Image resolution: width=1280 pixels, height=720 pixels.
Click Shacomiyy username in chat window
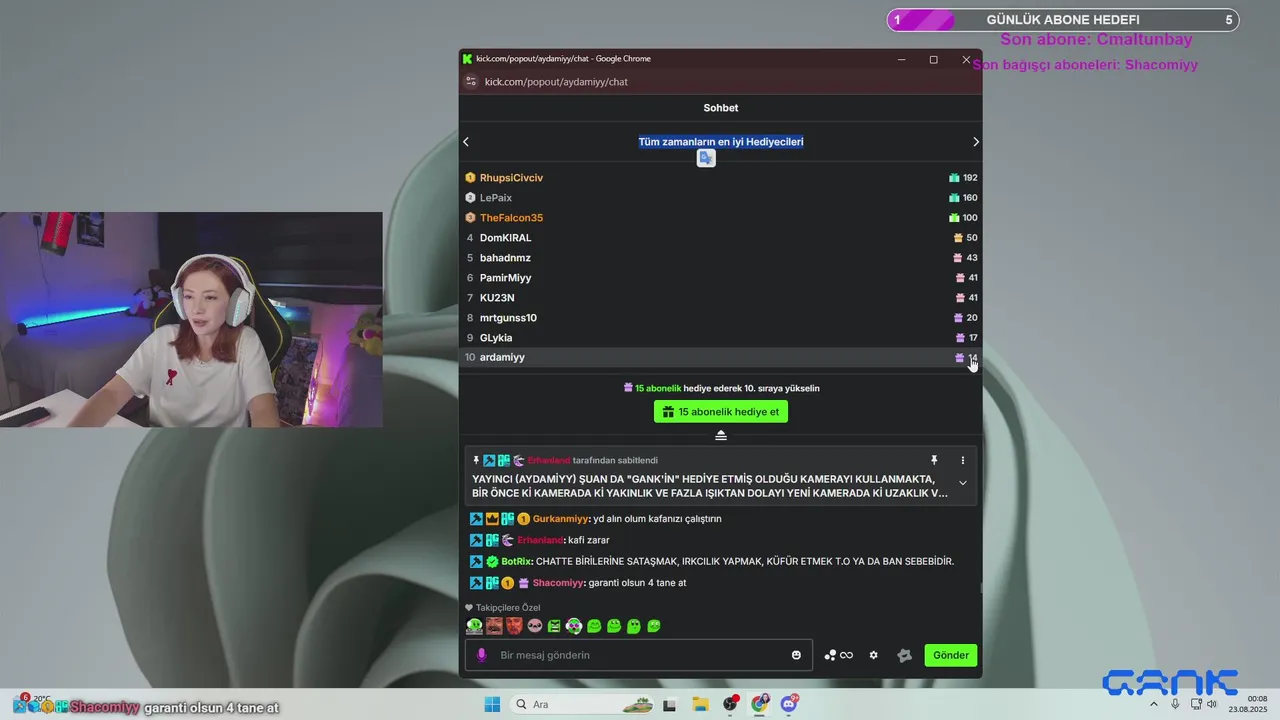pos(558,583)
